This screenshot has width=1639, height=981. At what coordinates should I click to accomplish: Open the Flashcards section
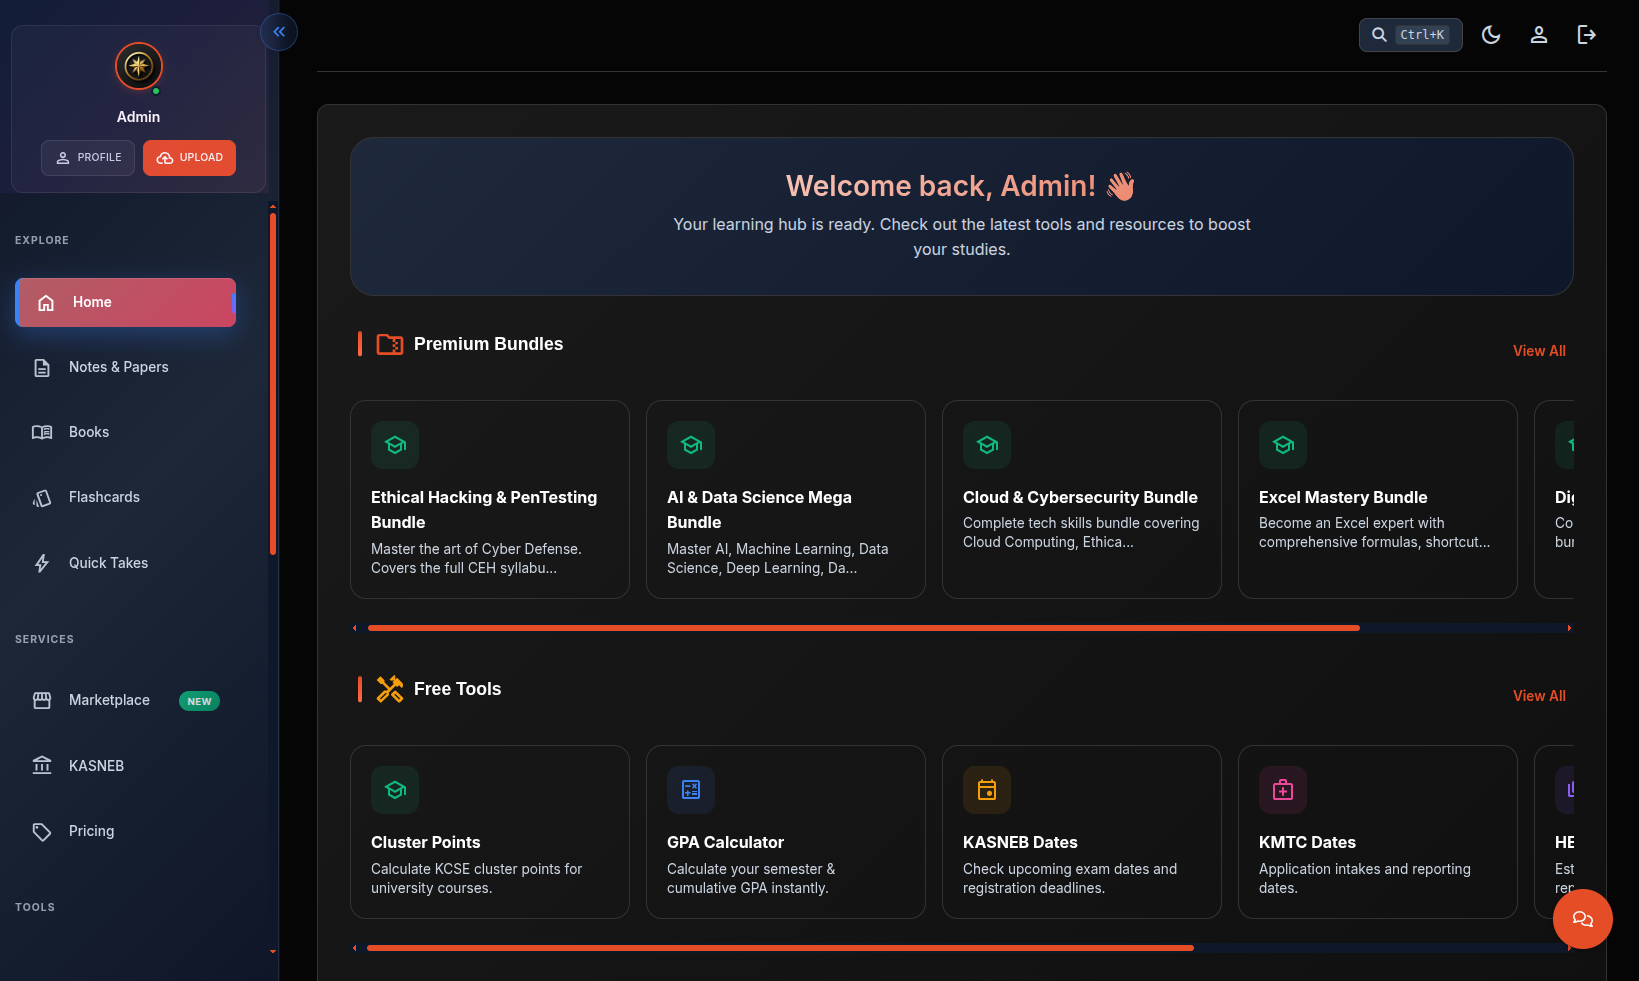104,497
